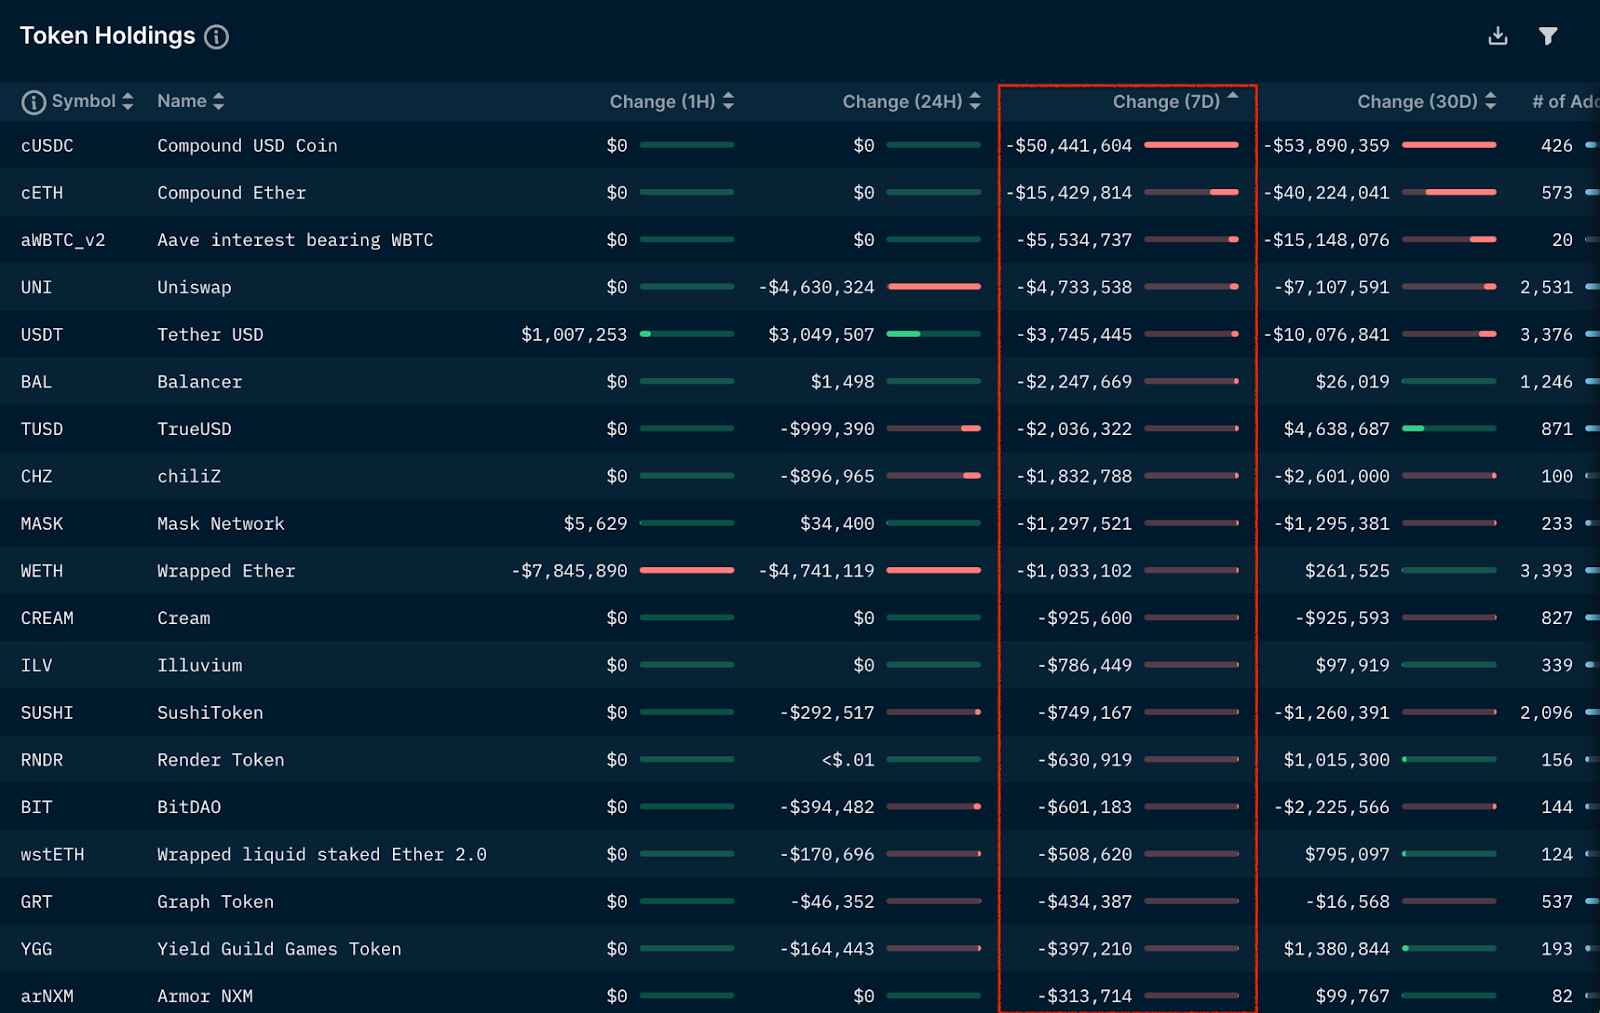Click the -$50,441,604 7D change value
1600x1013 pixels.
pos(1069,146)
